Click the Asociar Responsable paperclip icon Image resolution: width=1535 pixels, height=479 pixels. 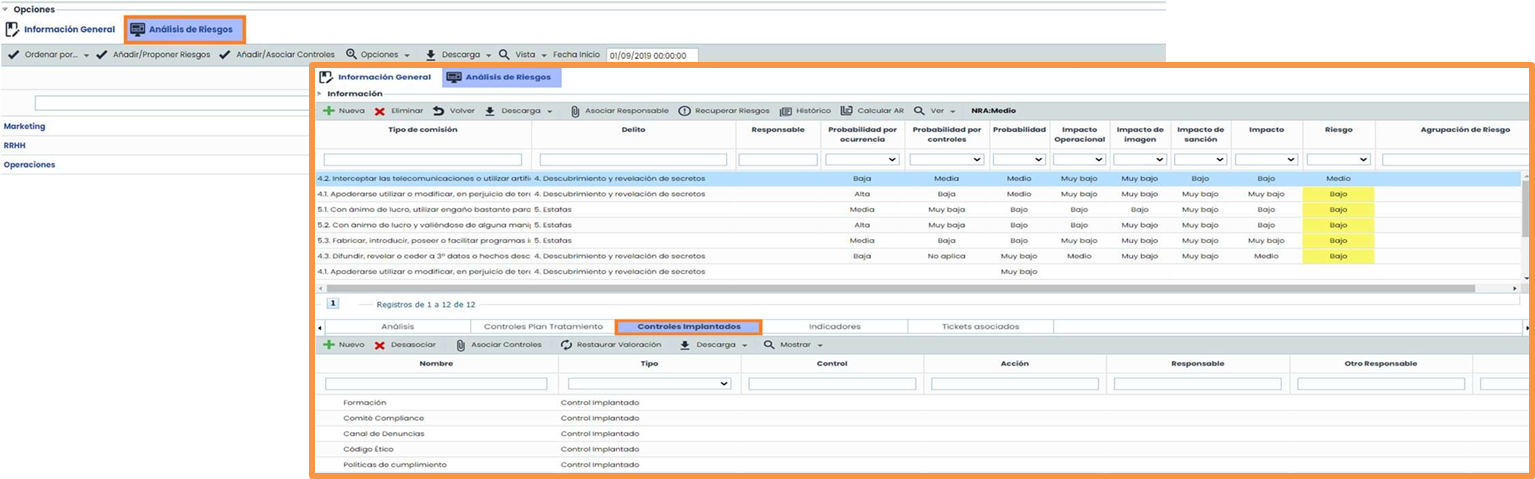pyautogui.click(x=576, y=111)
